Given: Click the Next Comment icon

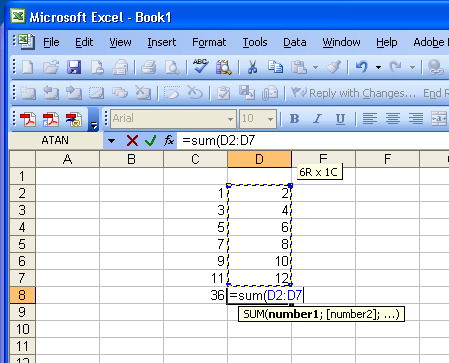Looking at the screenshot, I should click(74, 93).
